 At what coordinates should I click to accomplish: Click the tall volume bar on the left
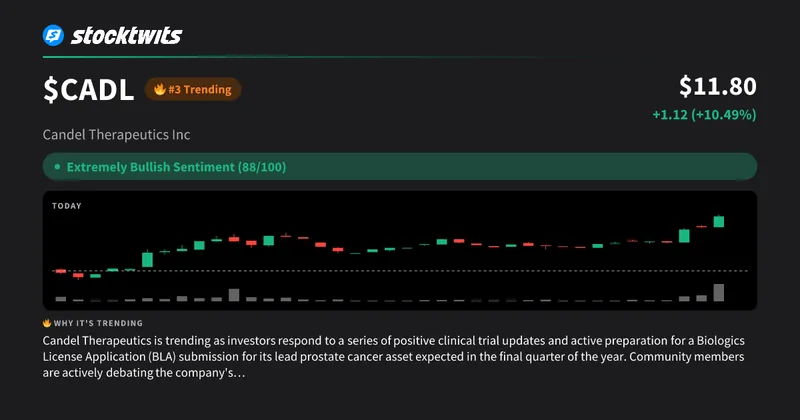click(x=234, y=295)
